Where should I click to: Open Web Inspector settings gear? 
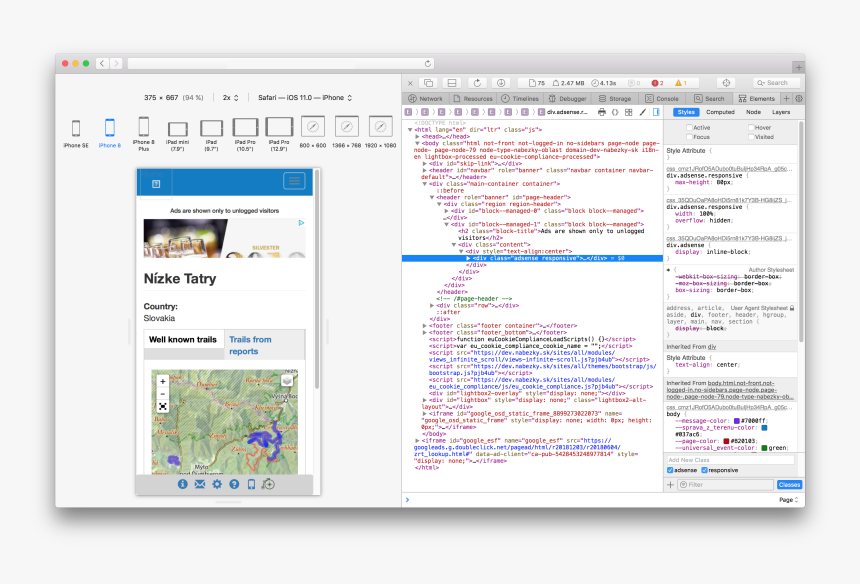click(799, 99)
